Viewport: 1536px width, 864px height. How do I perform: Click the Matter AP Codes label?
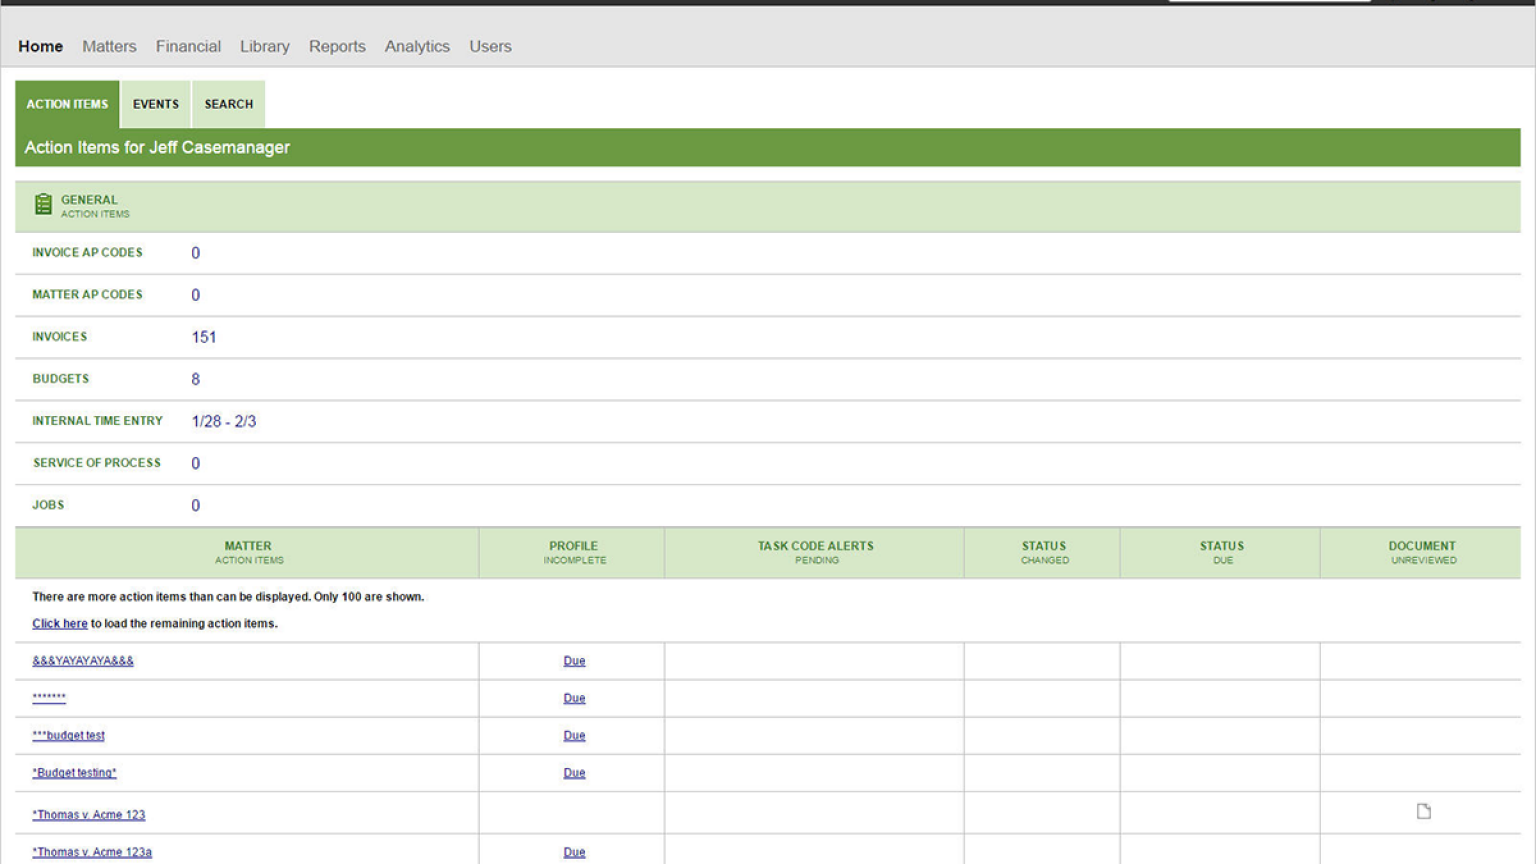[x=87, y=295]
